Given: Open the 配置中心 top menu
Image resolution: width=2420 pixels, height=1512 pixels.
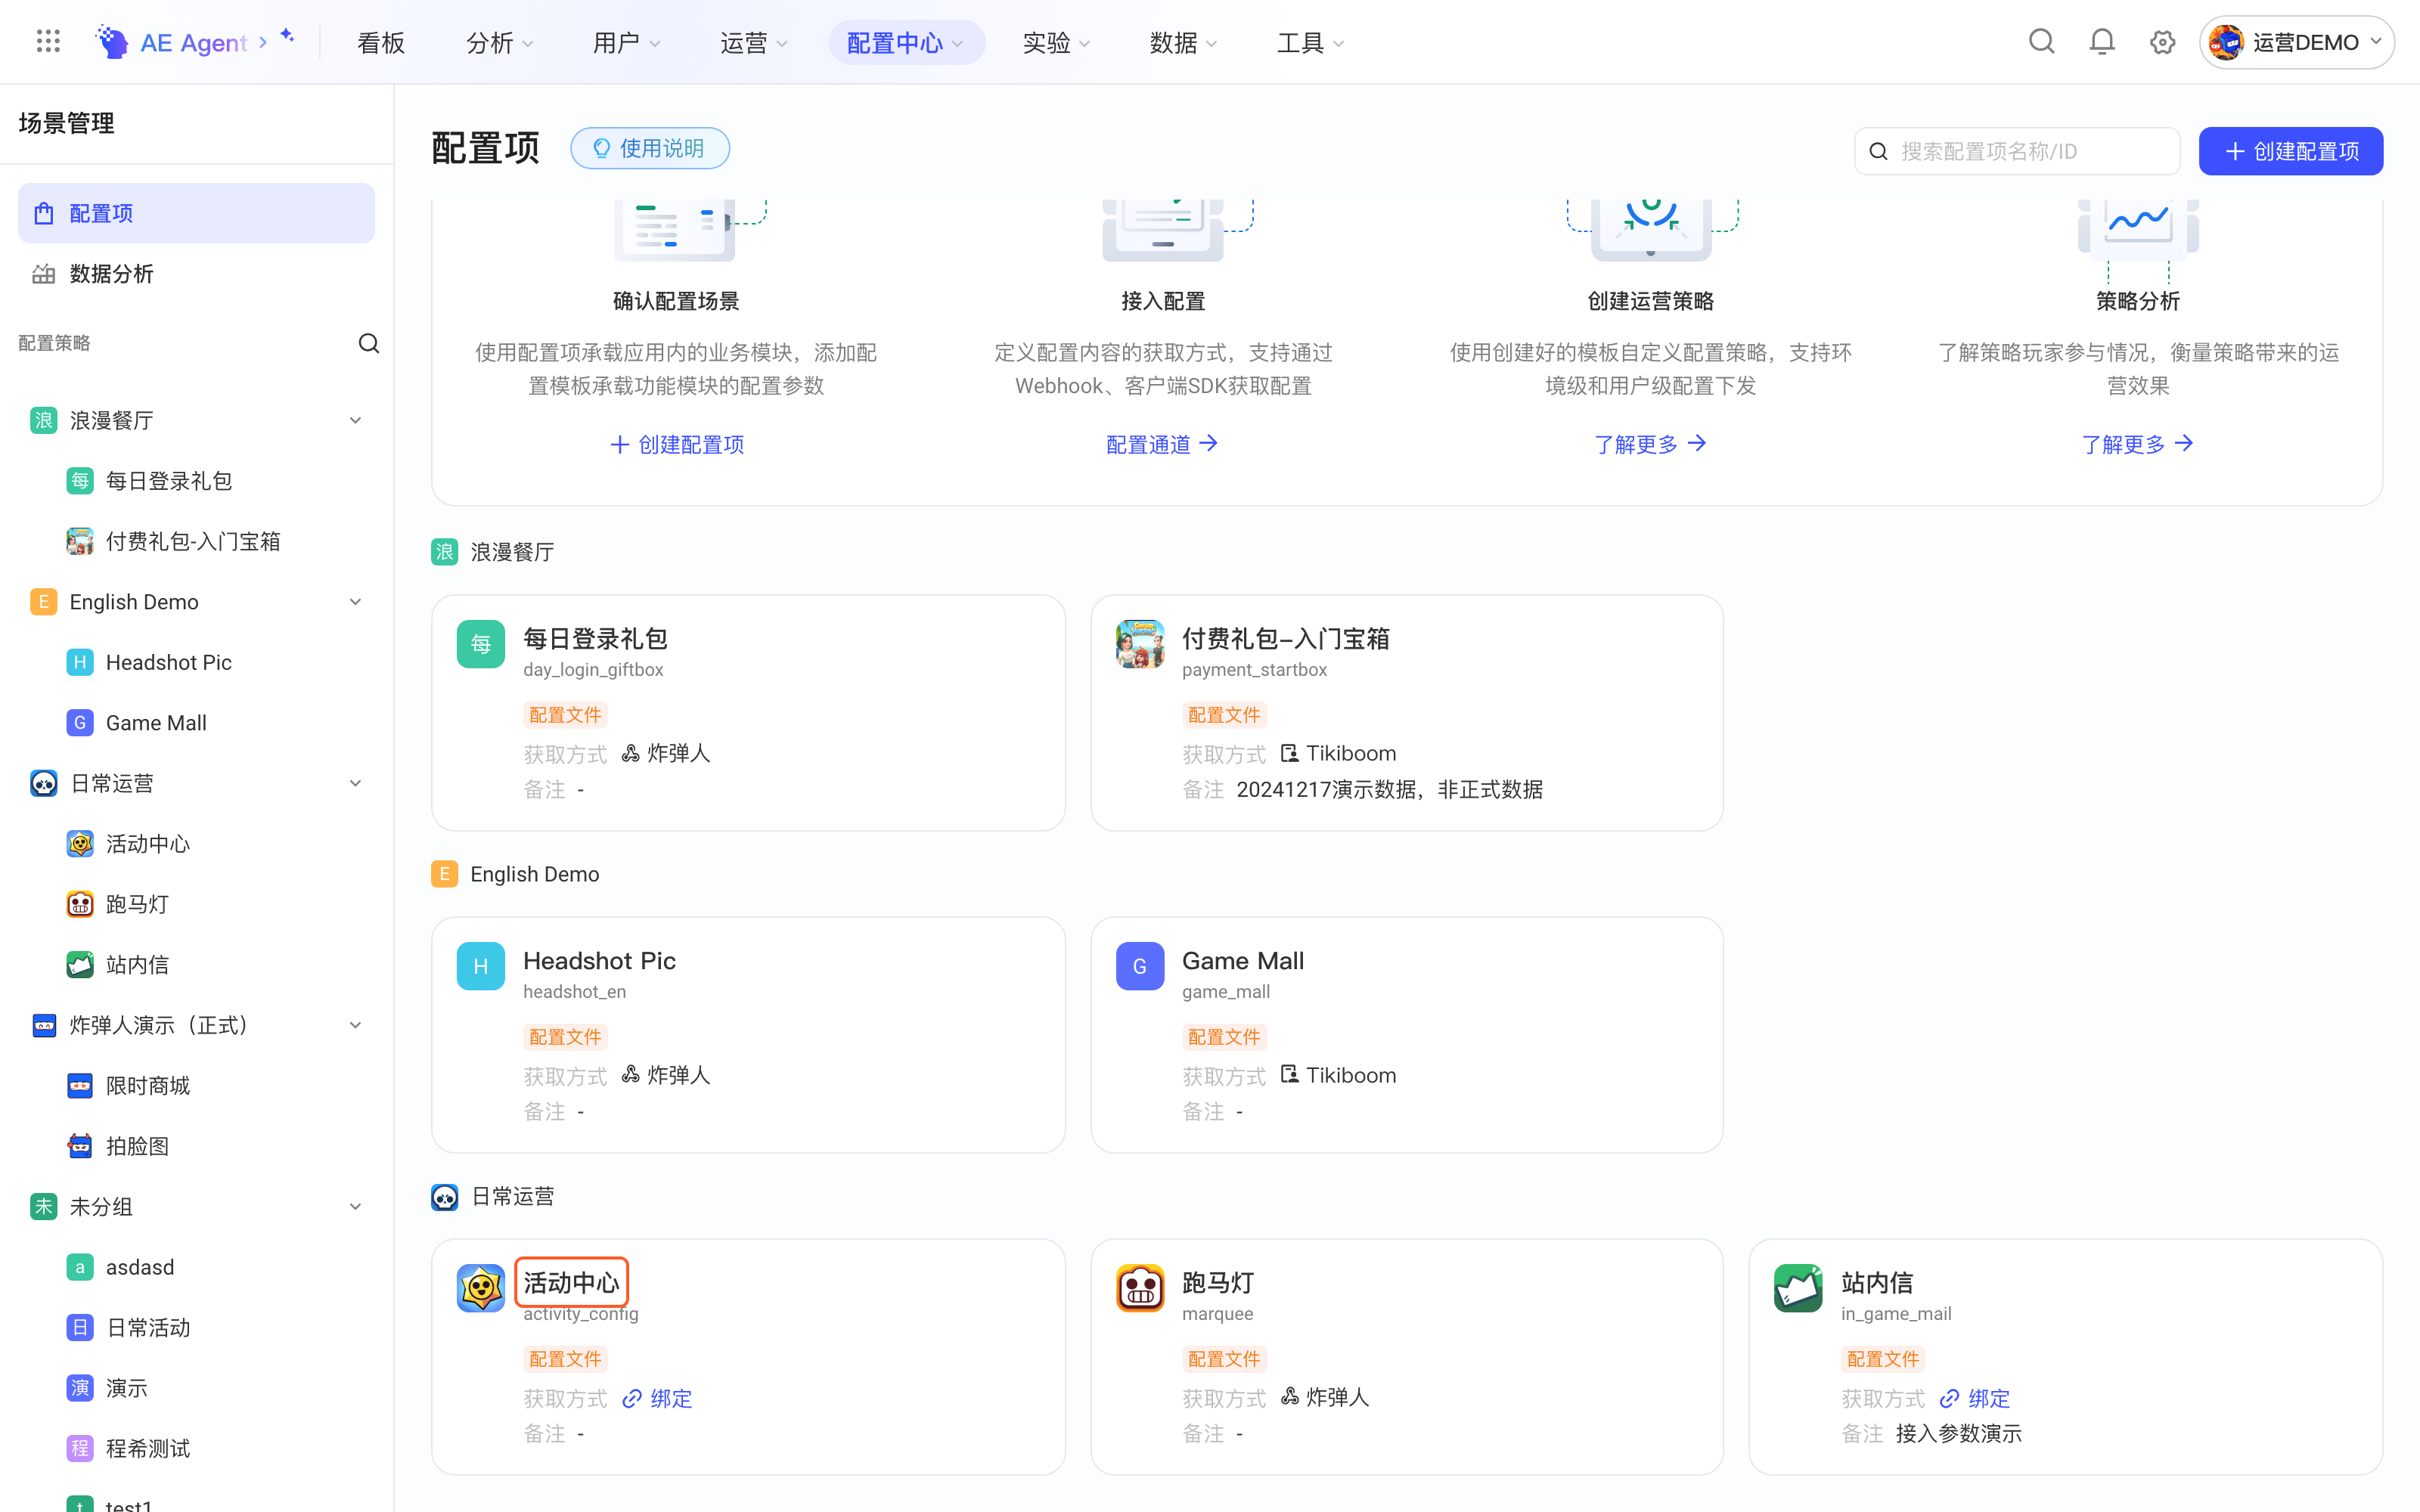Looking at the screenshot, I should point(906,42).
